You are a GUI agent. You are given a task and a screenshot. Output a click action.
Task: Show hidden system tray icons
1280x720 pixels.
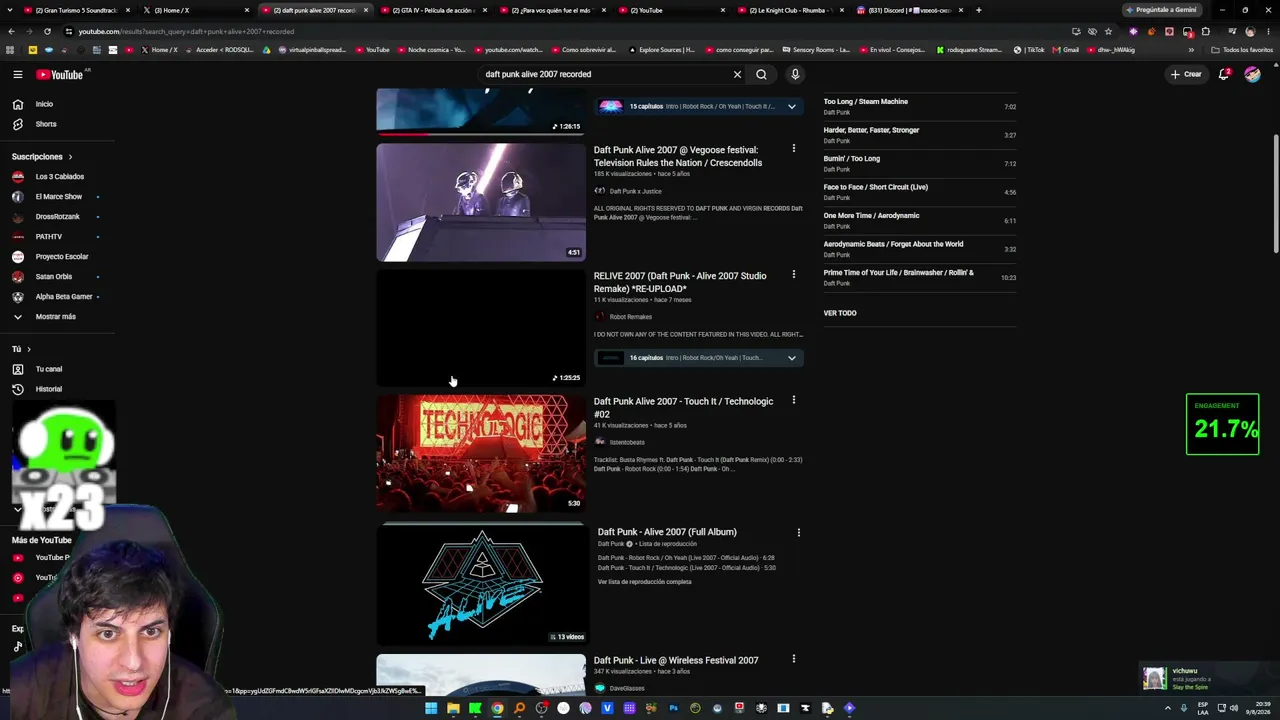[x=1167, y=708]
